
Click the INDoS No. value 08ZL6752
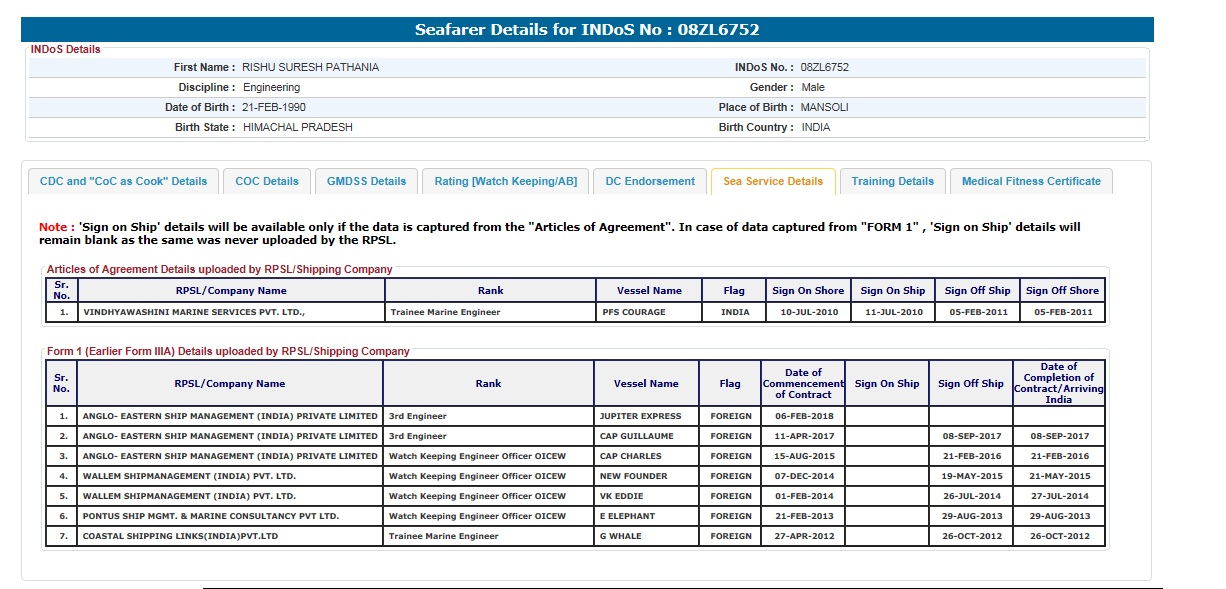[824, 67]
